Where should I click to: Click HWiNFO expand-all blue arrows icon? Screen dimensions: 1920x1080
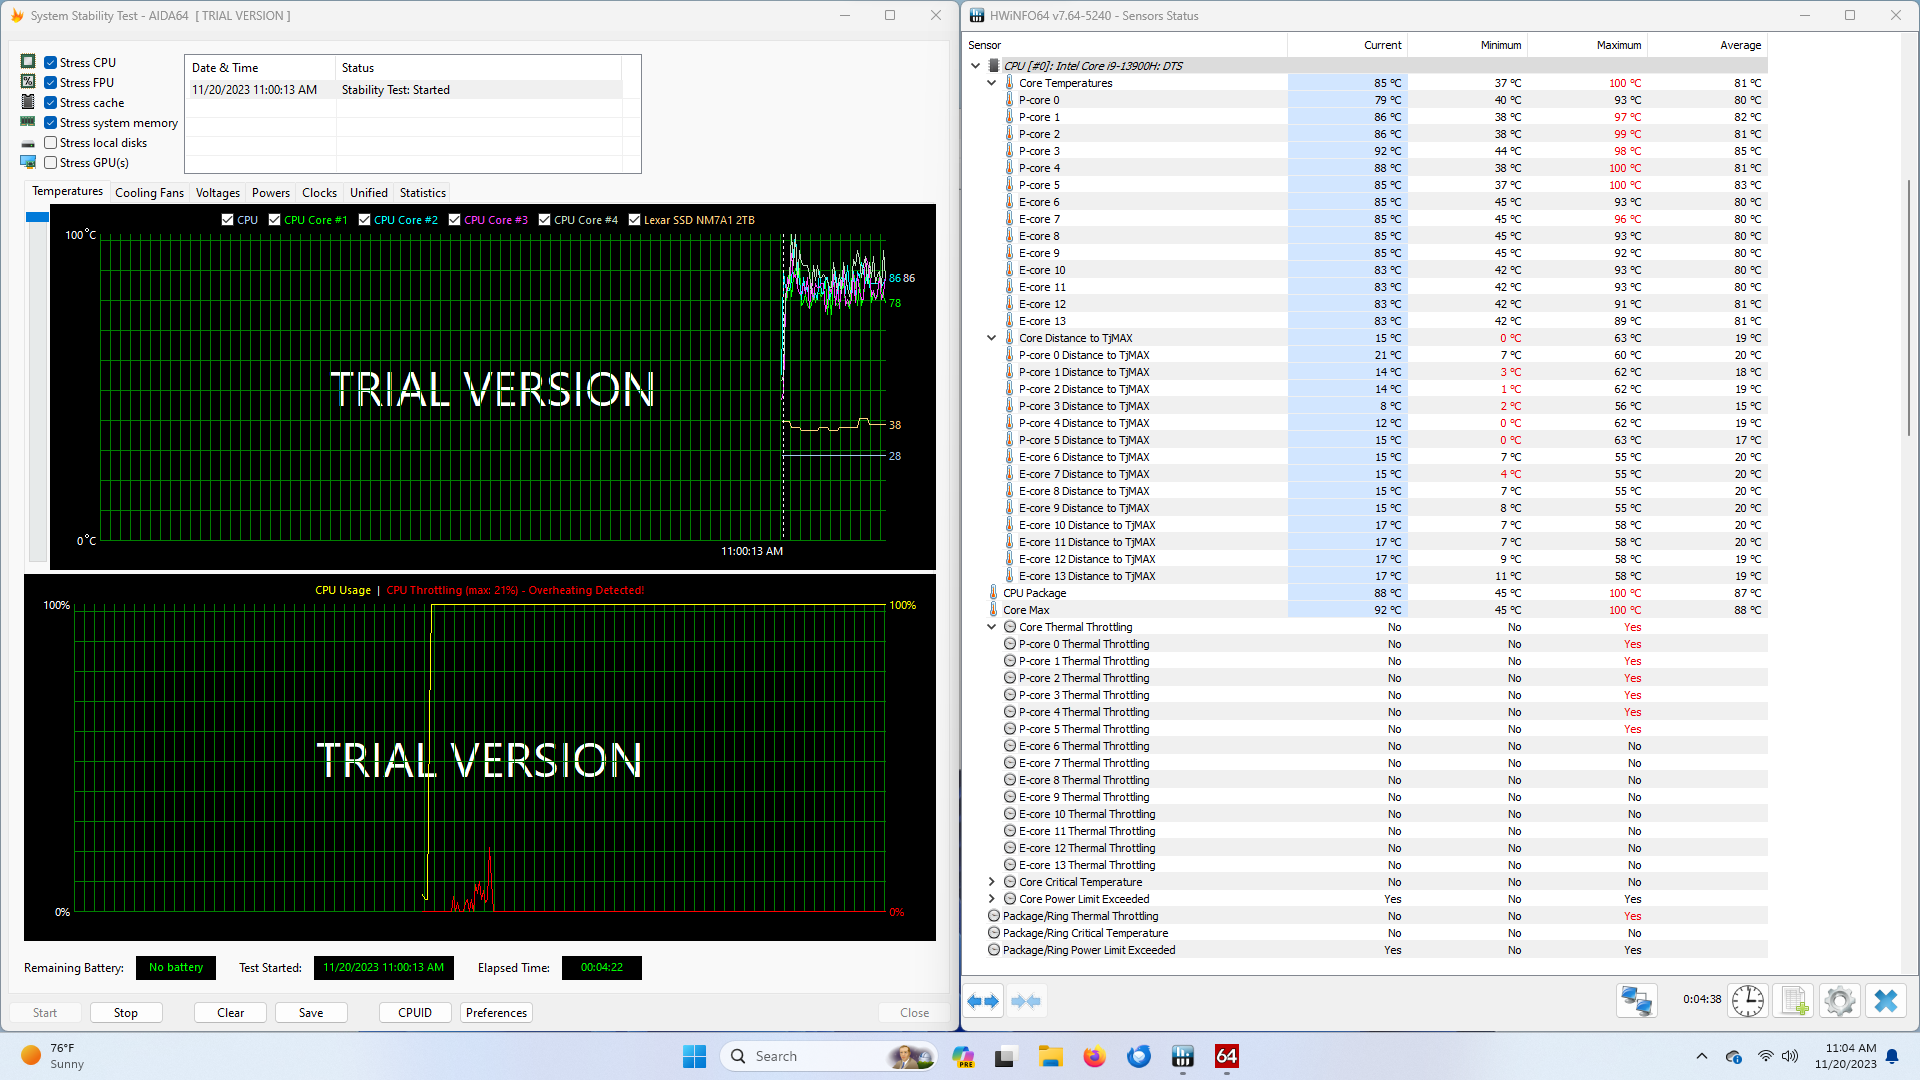983,1001
